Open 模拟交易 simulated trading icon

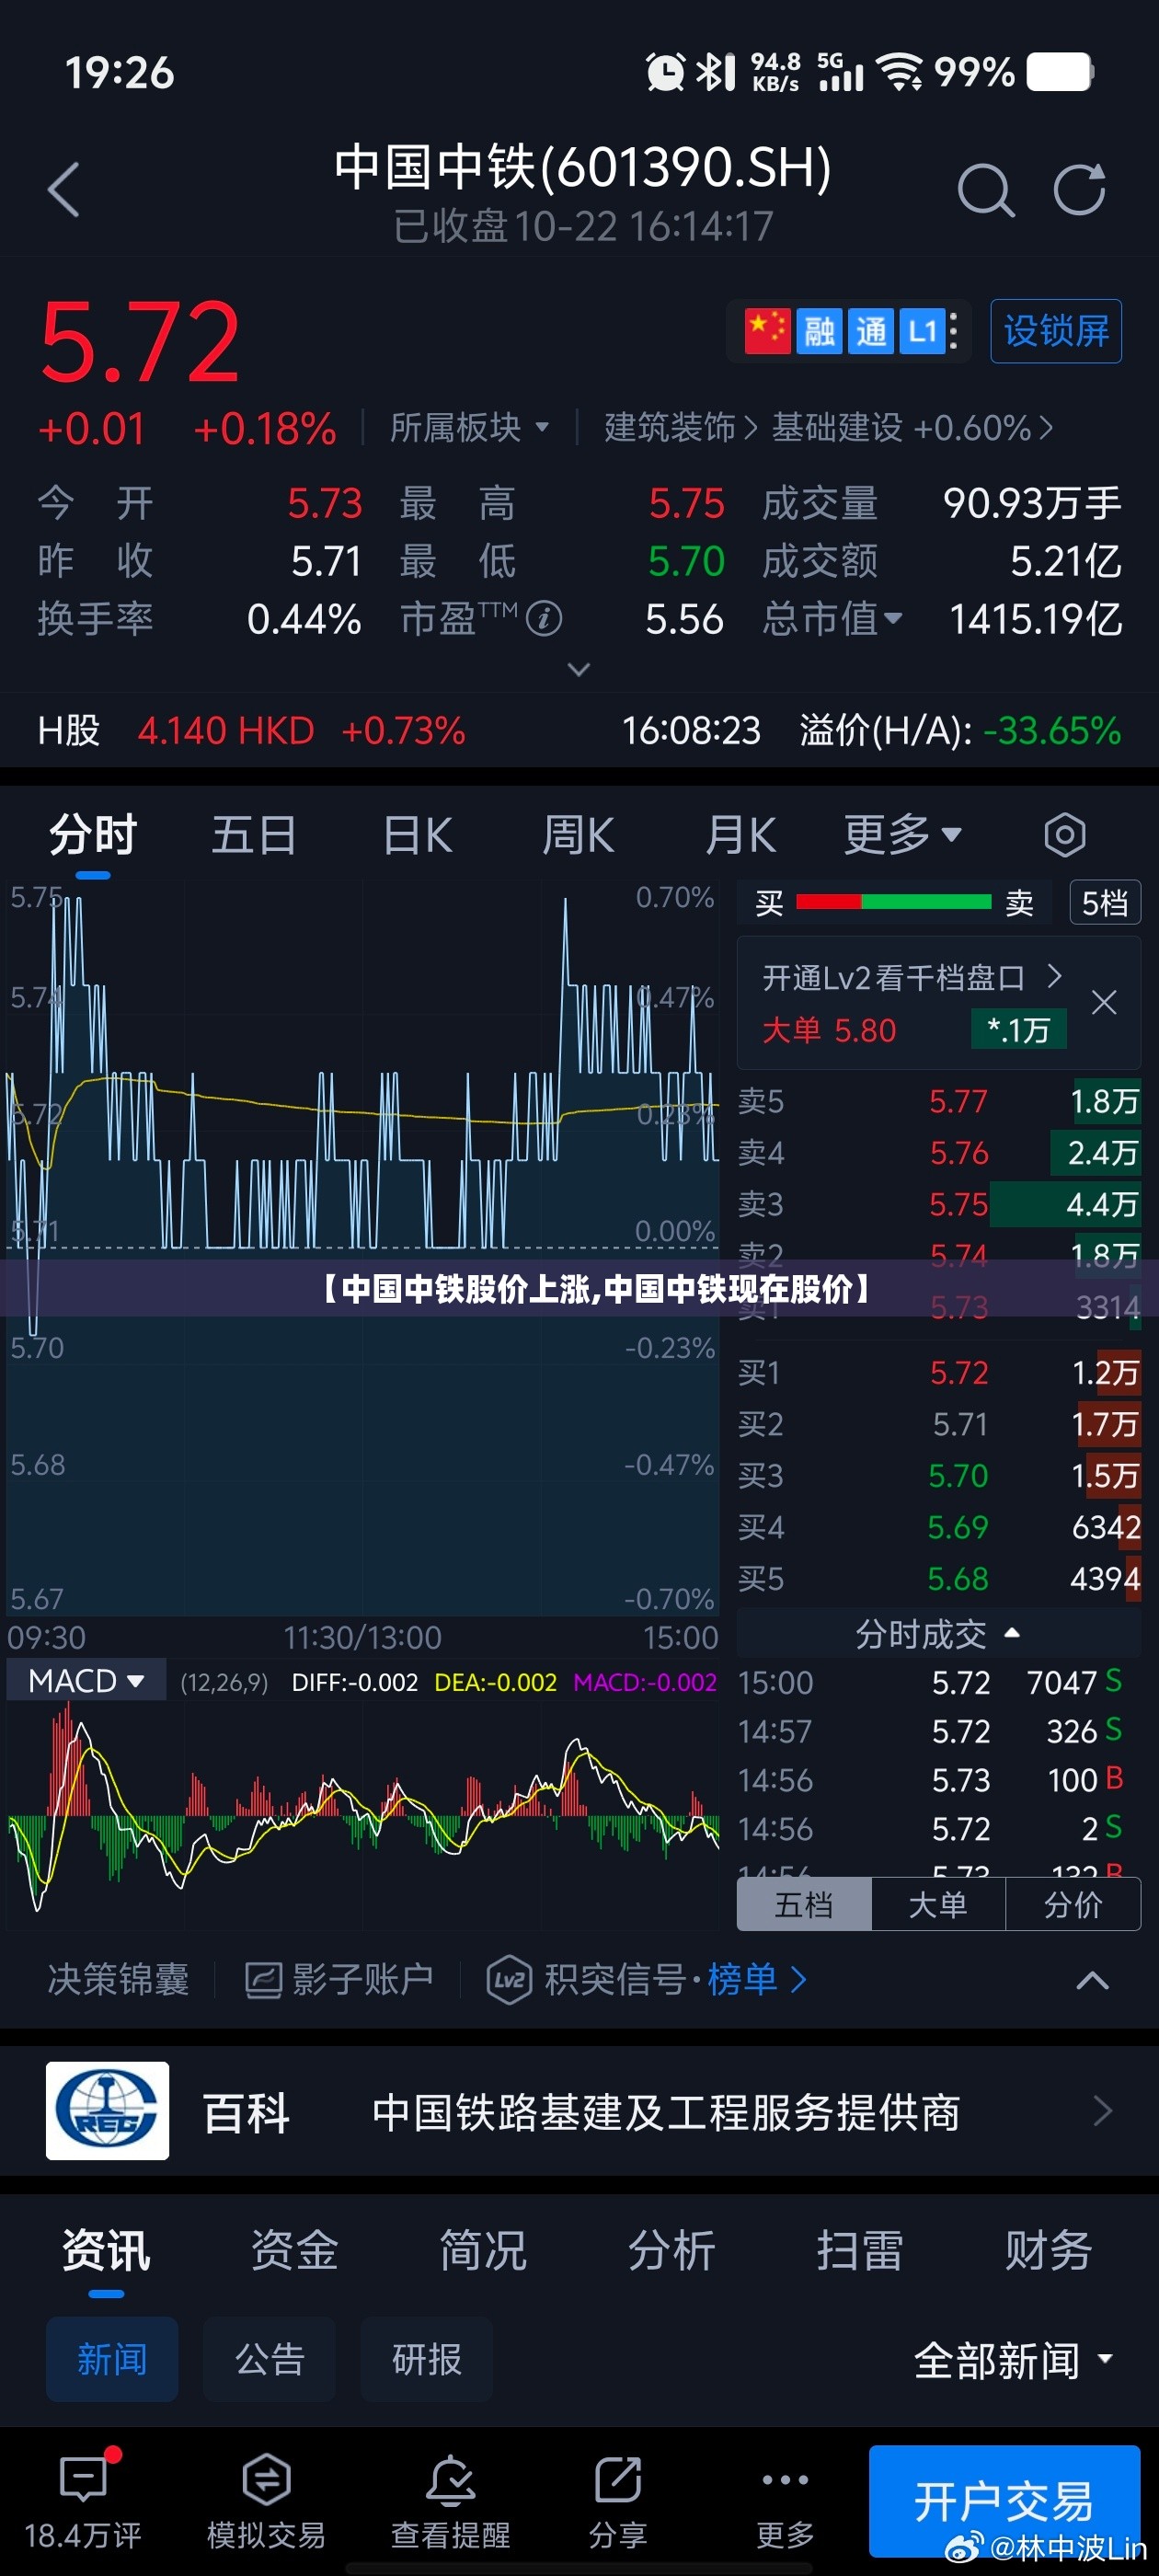point(266,2478)
